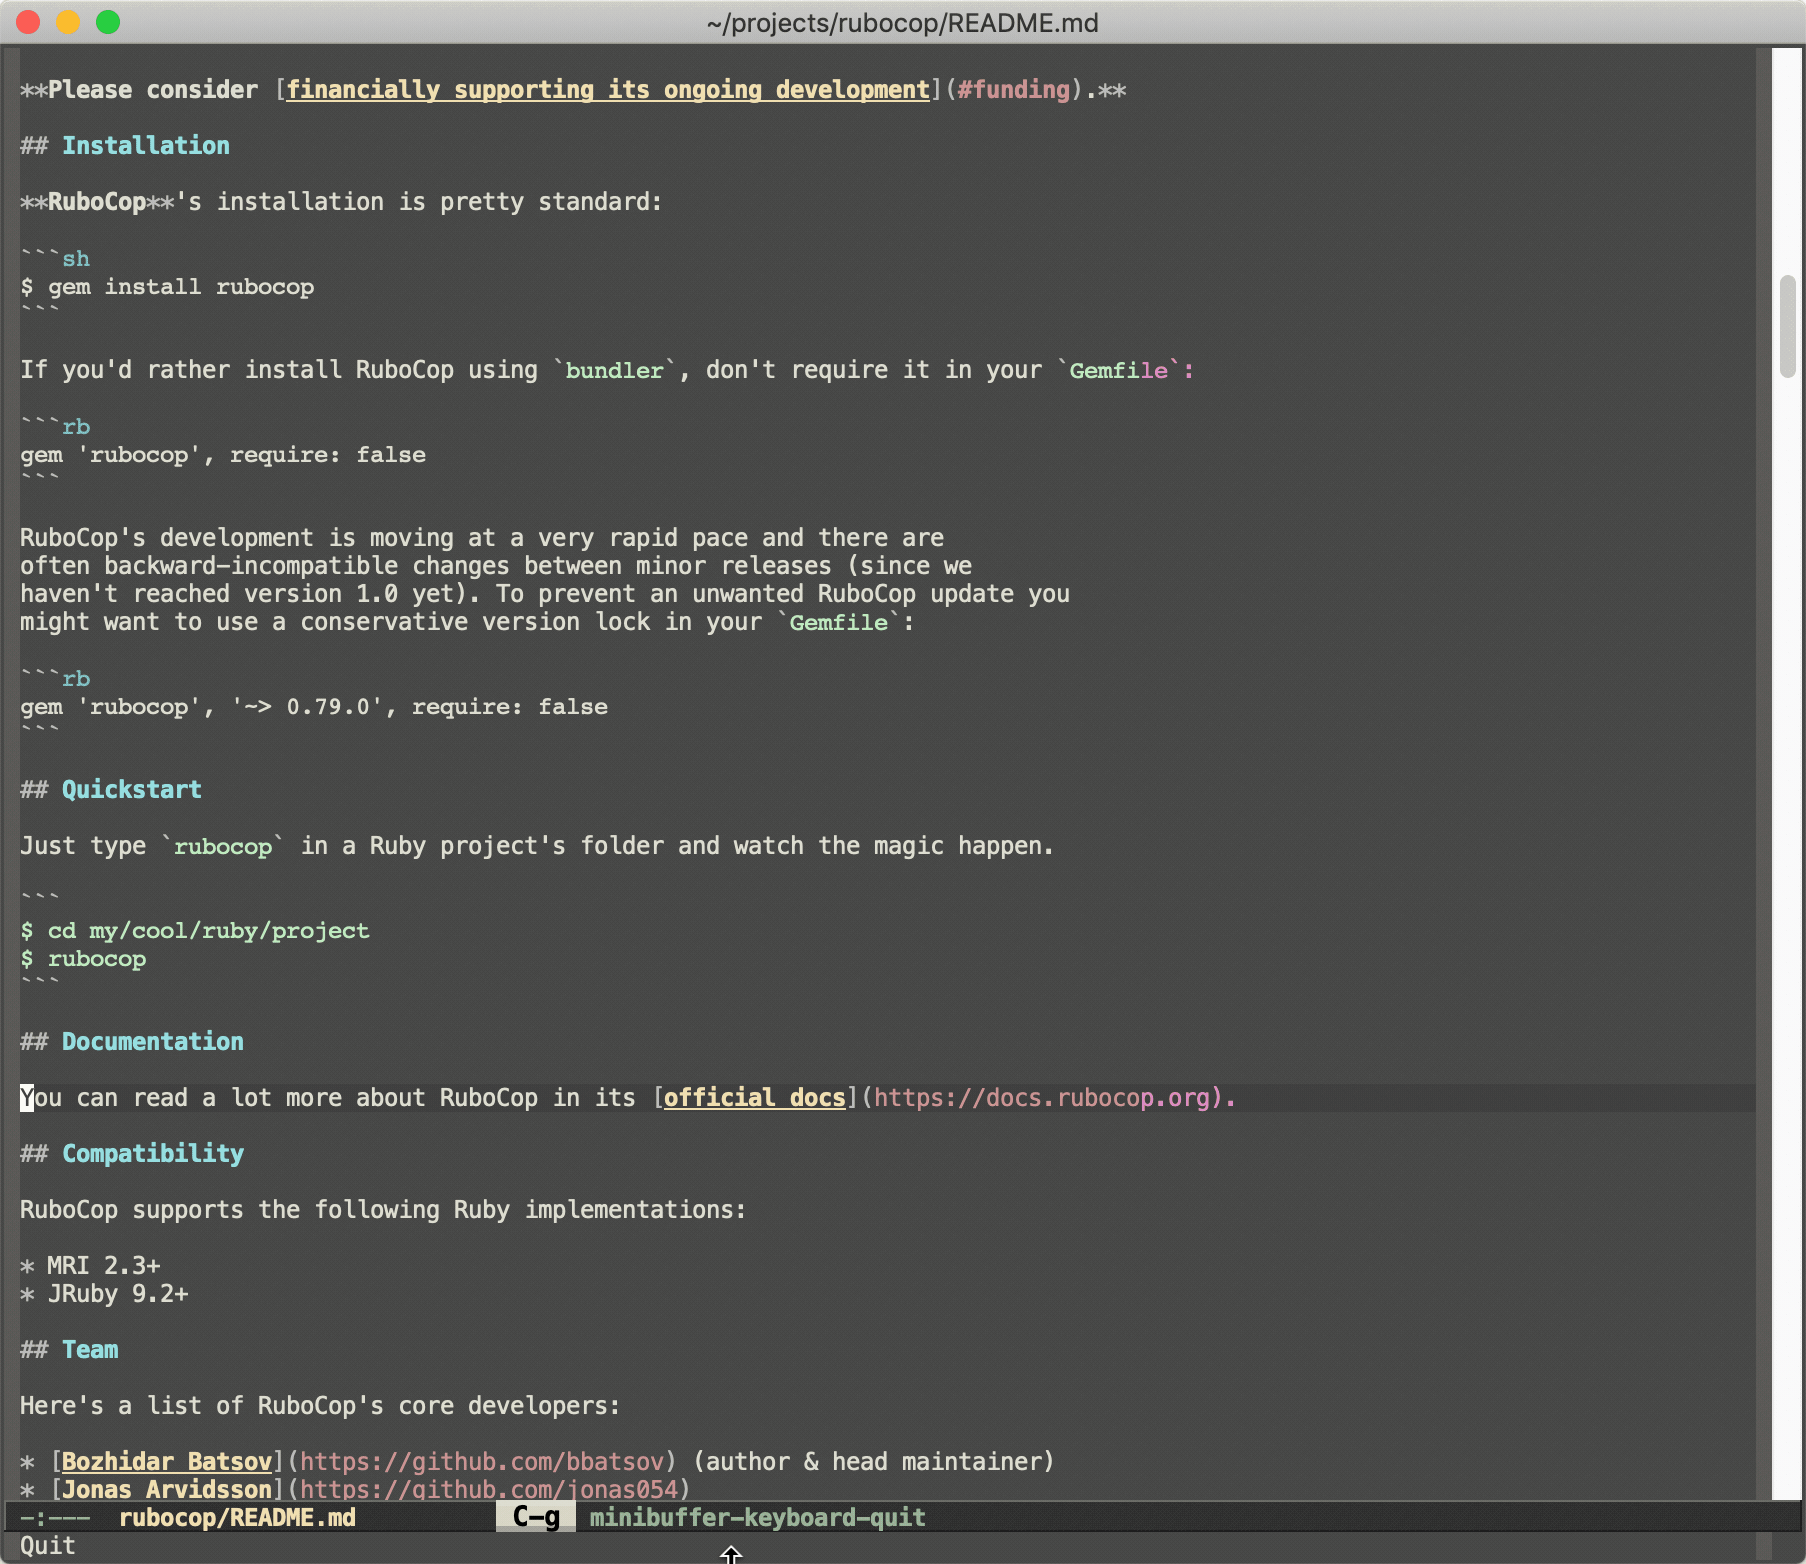Click 'rubocop/README.md' buffer name in mode line
Screen dimensions: 1806x1564
coord(237,1518)
